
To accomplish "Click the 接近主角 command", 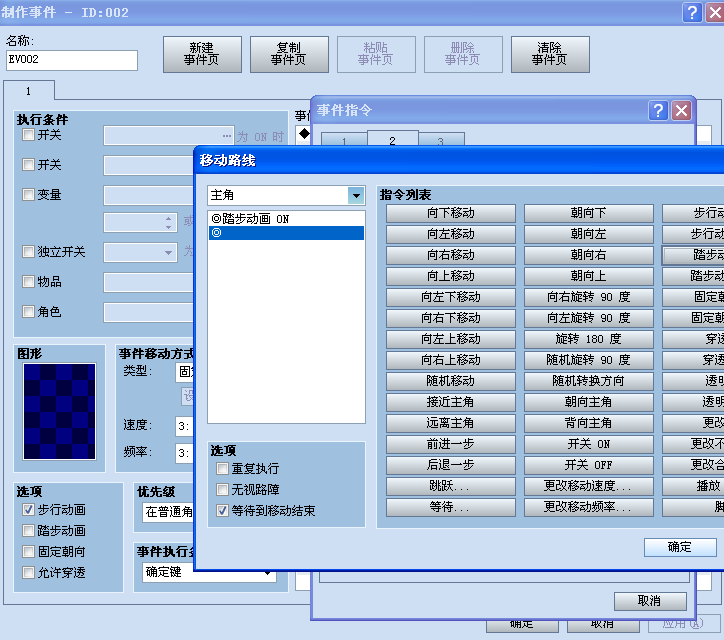I will click(x=451, y=402).
